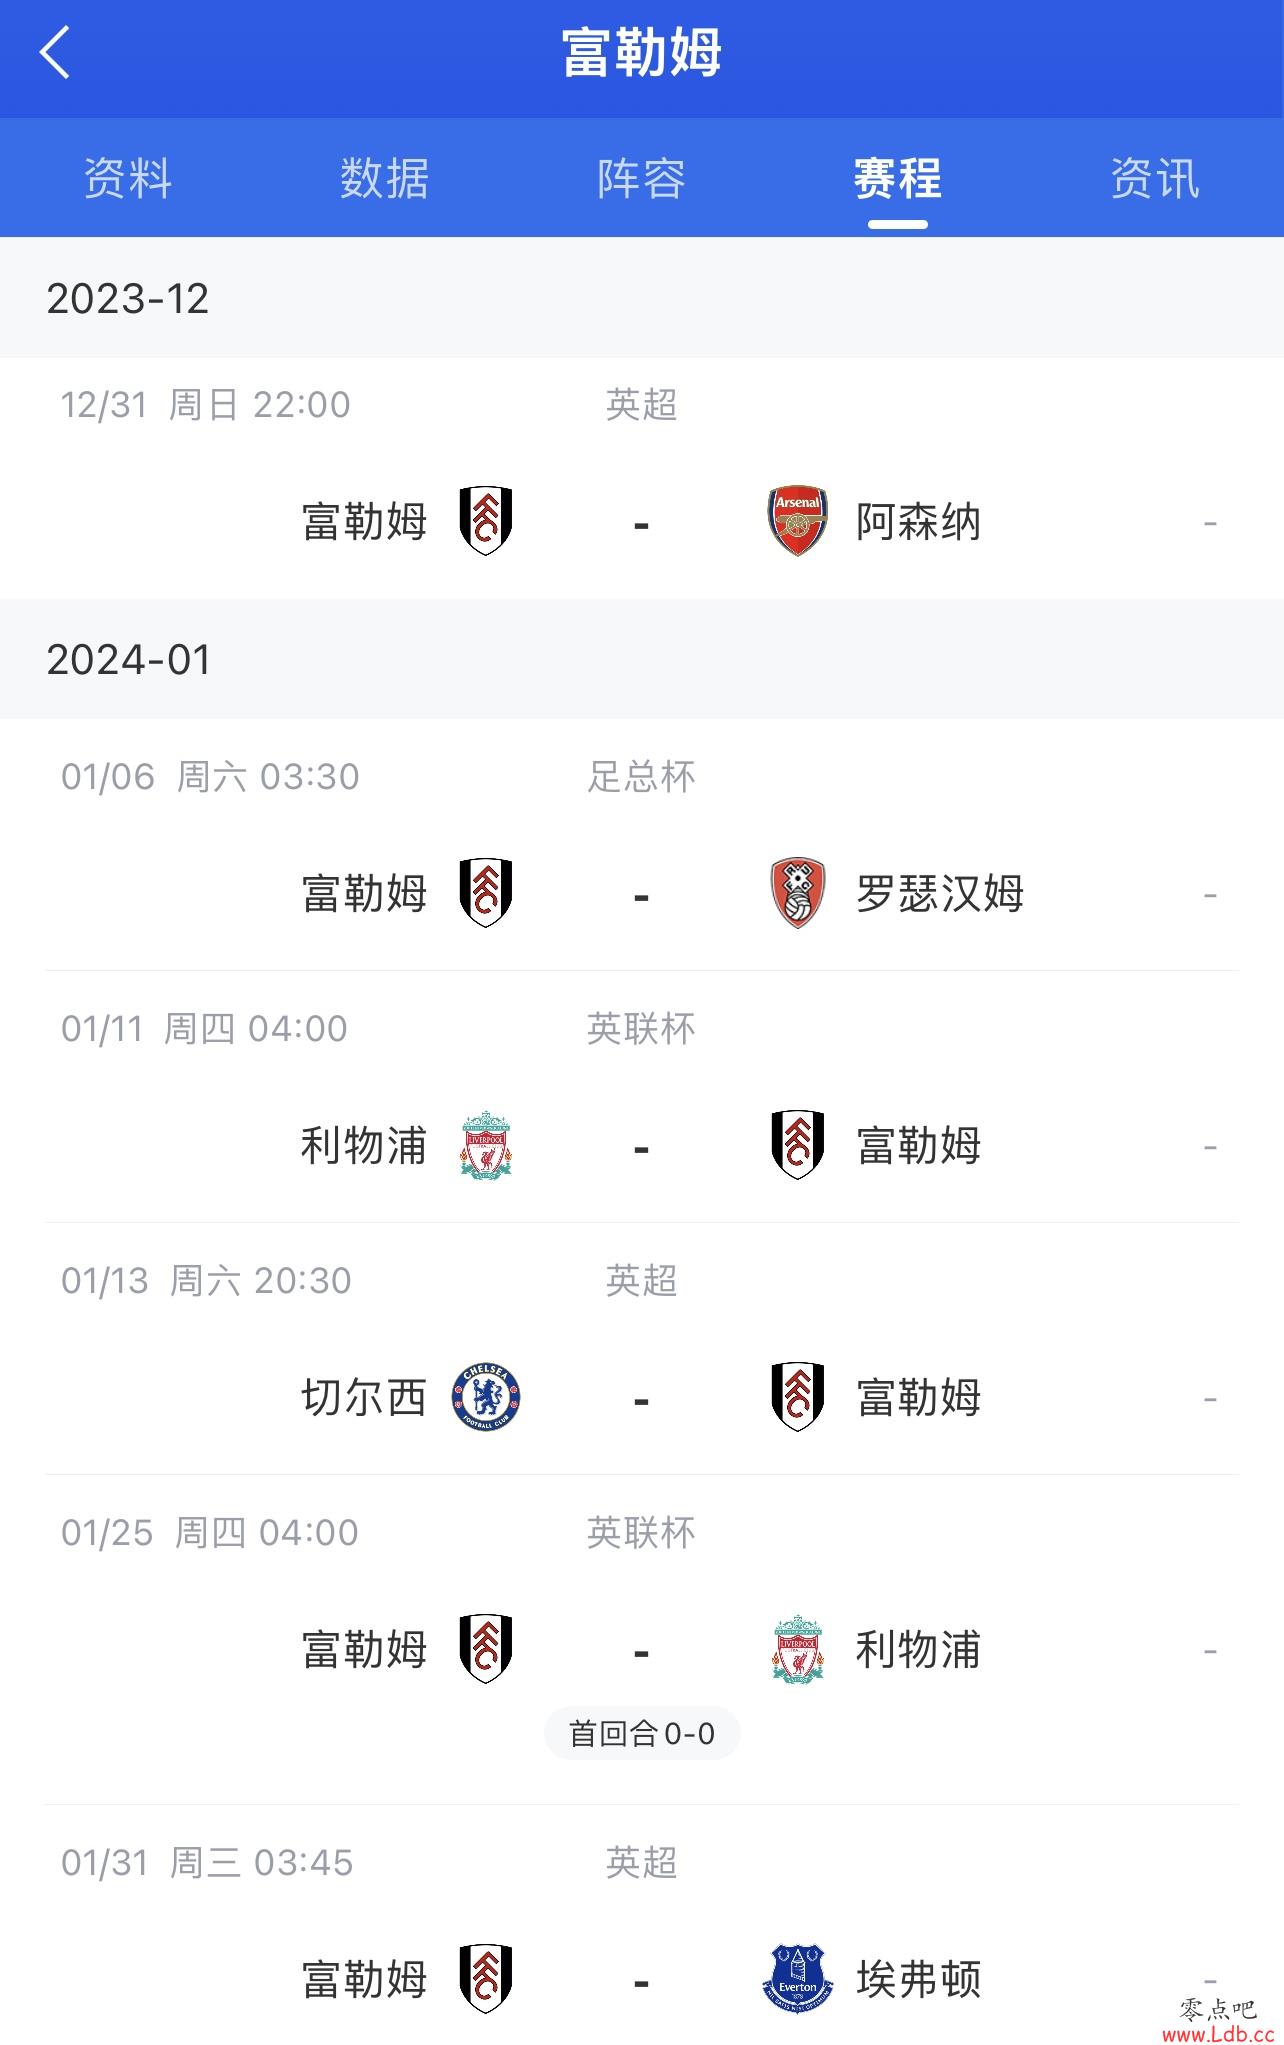Switch to the 数据 tab

[x=385, y=179]
